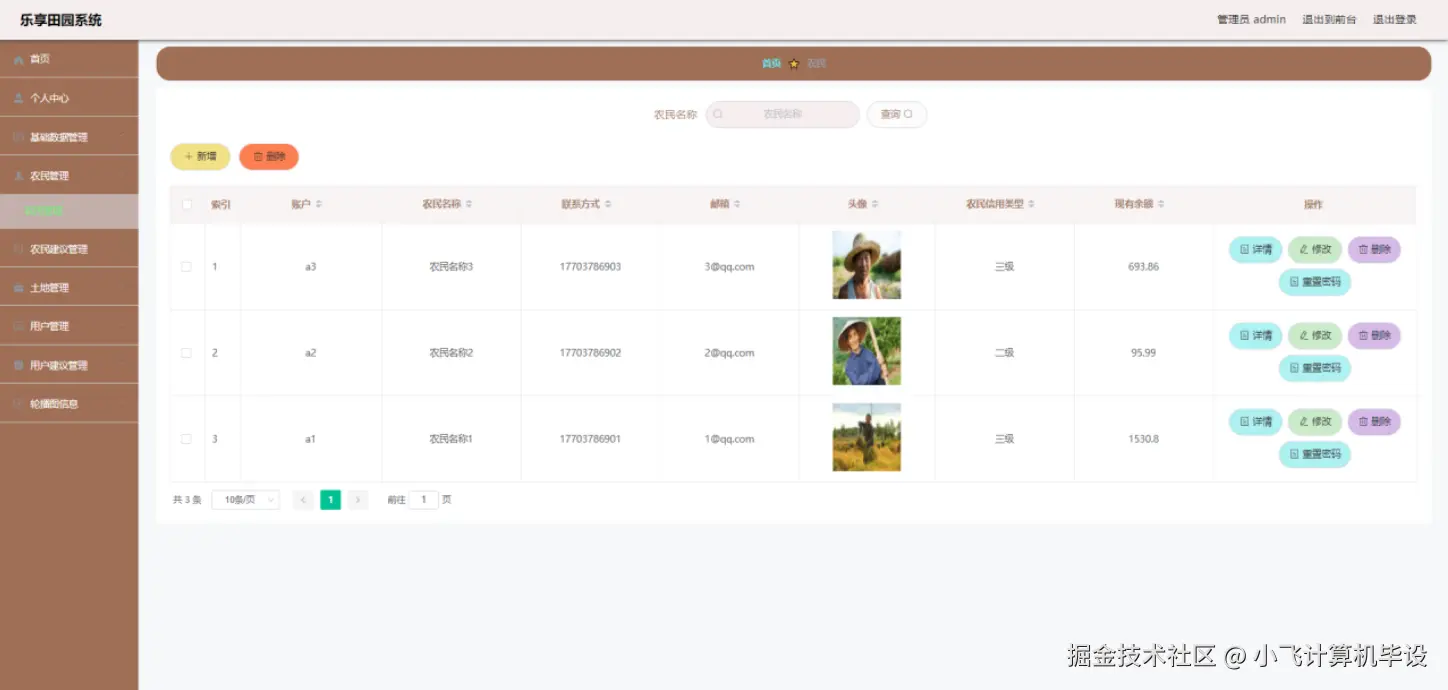Click the 二级 credit type cell

[1004, 353]
